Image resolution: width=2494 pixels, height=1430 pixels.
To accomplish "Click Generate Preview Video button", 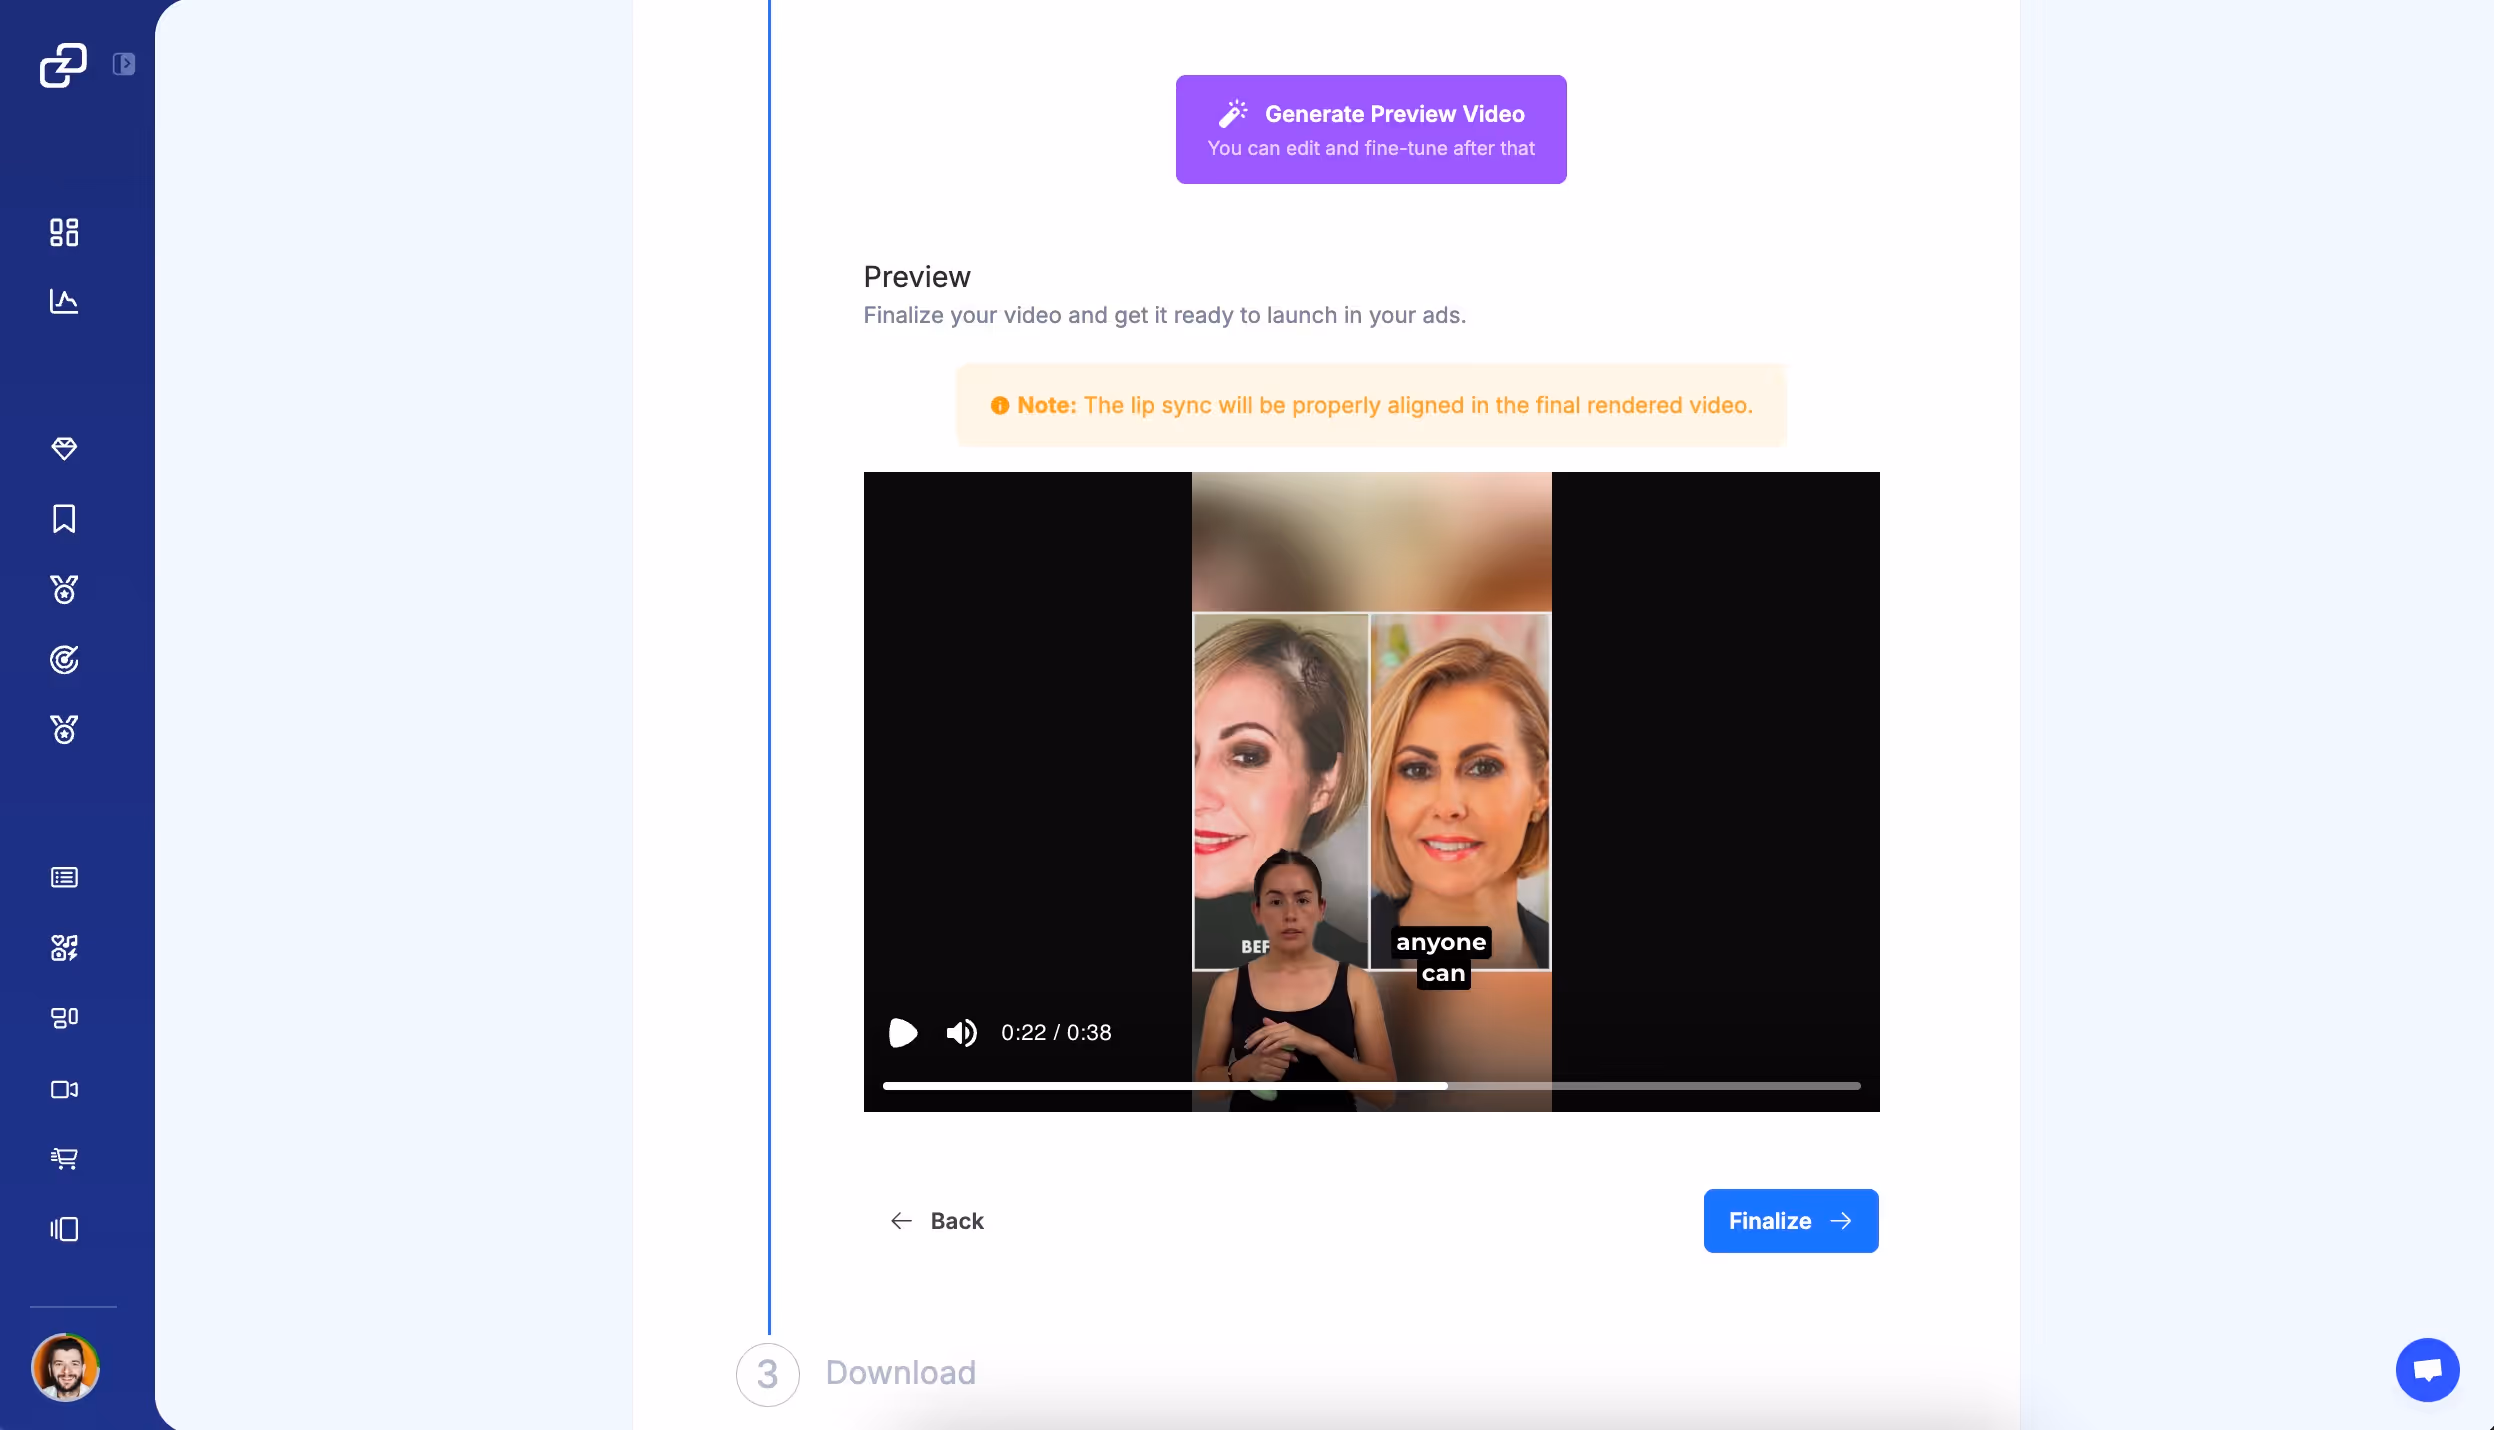I will click(1370, 129).
